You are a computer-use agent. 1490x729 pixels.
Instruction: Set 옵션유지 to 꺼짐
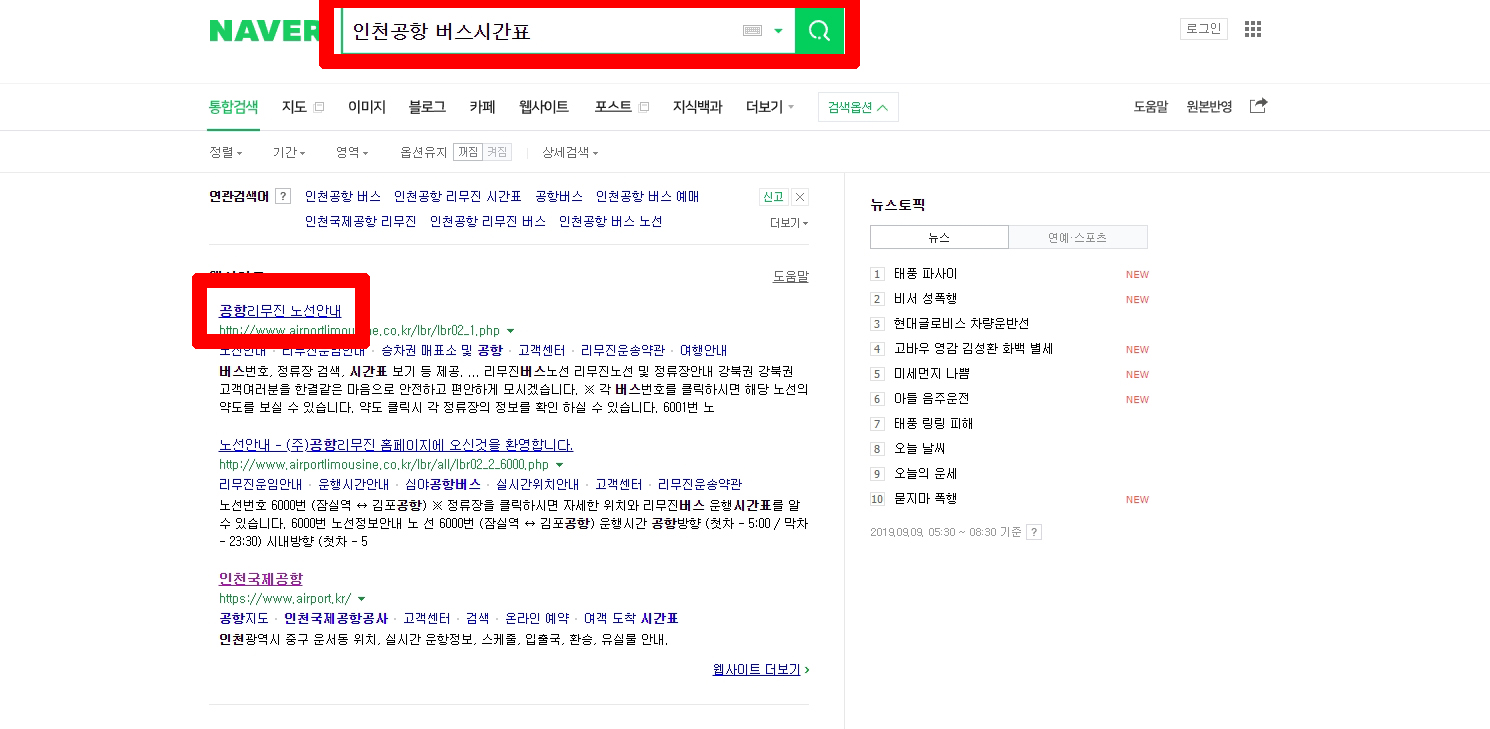(467, 152)
